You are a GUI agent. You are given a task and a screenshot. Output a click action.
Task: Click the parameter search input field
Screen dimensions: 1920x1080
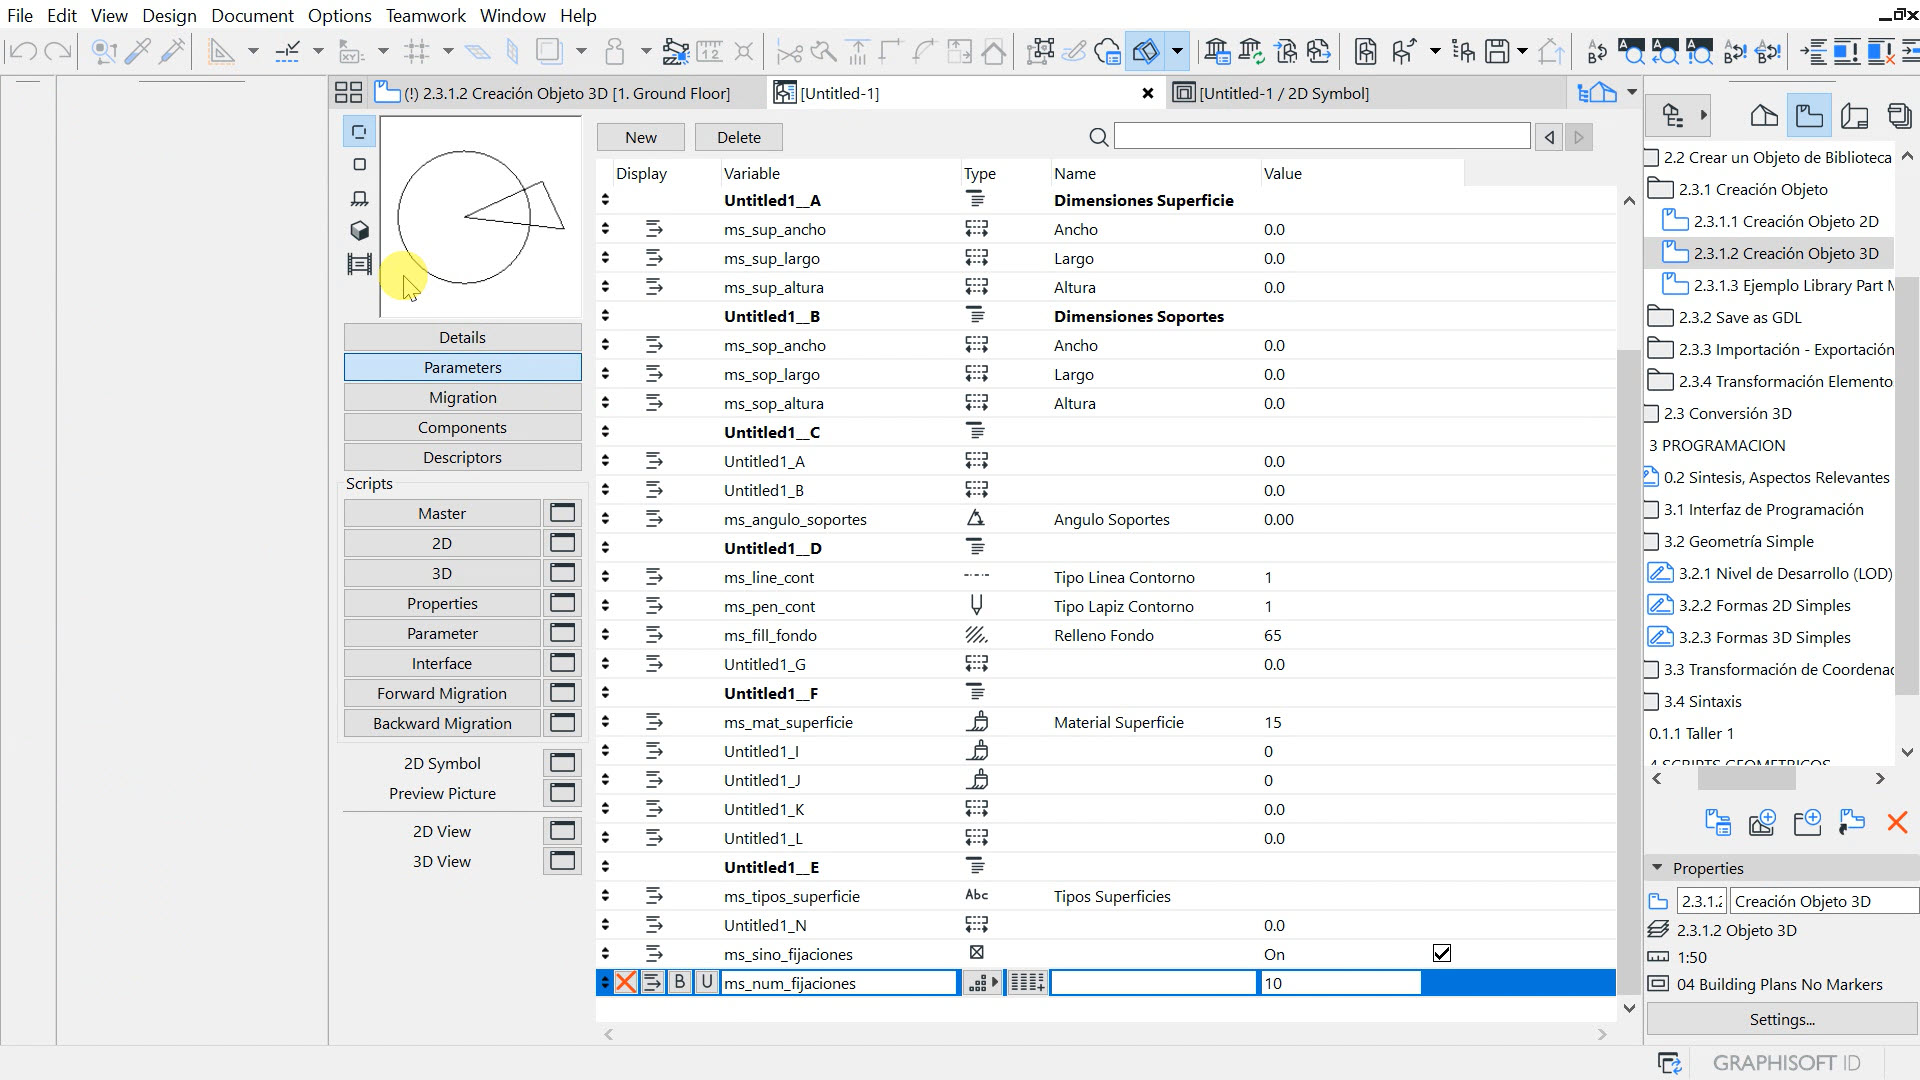click(1321, 137)
